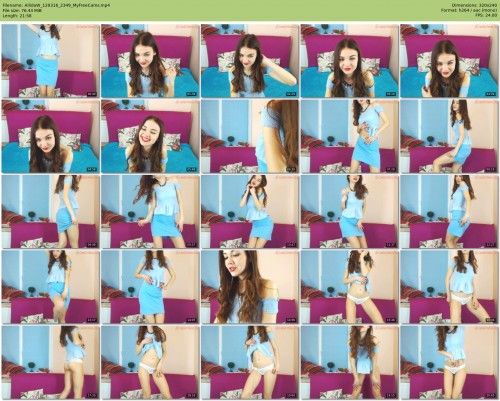Select first thumbnail in third row
Image resolution: width=500 pixels, height=401 pixels.
[x=50, y=212]
